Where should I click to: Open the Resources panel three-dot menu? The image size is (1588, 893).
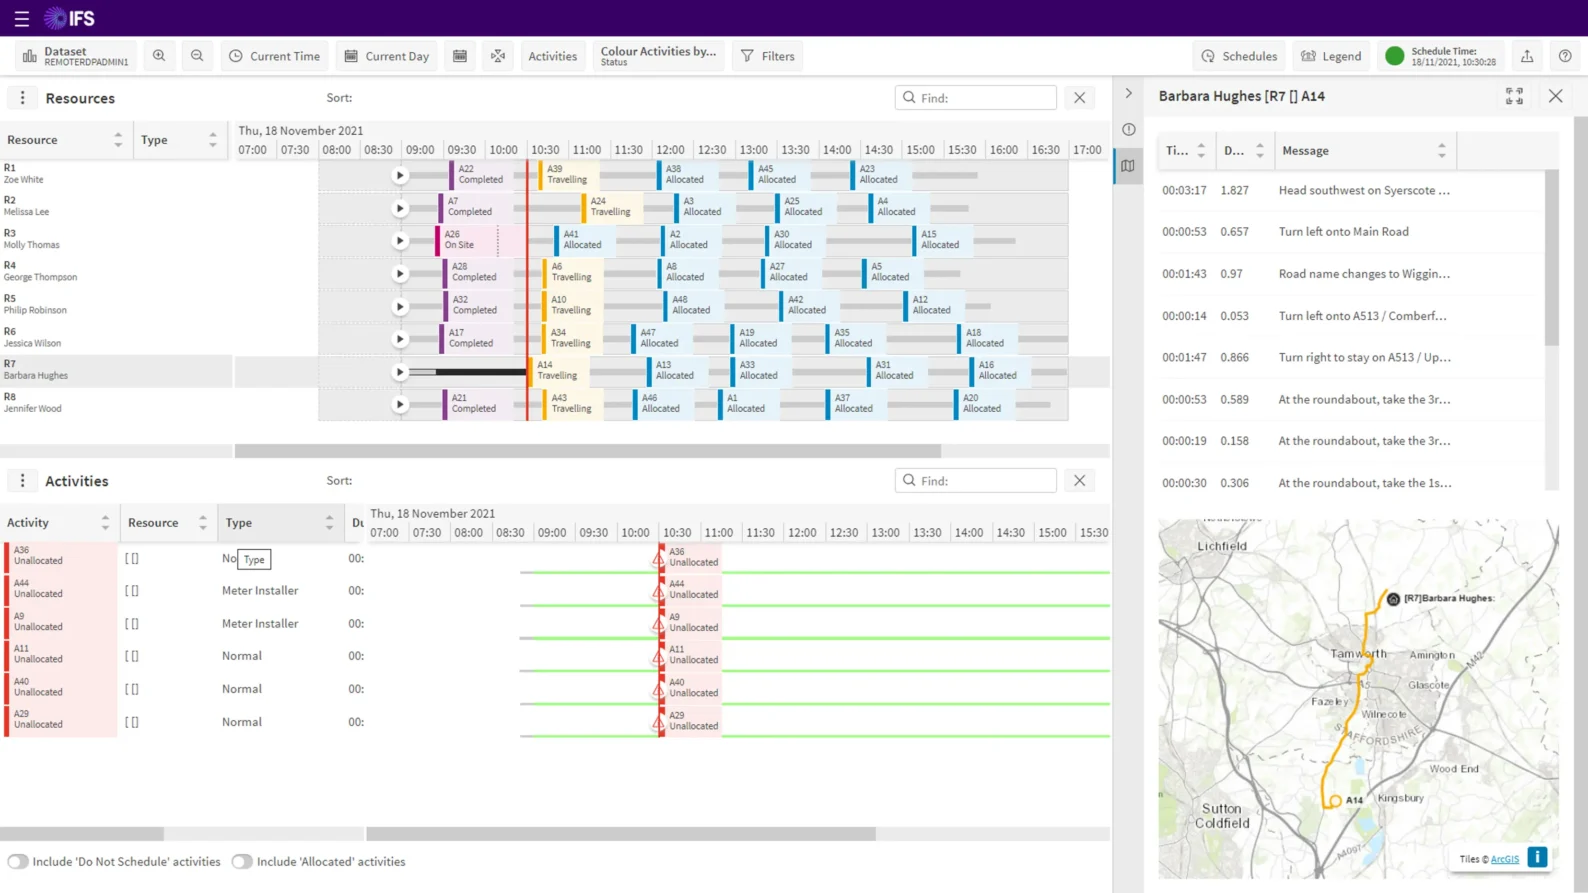[x=22, y=98]
